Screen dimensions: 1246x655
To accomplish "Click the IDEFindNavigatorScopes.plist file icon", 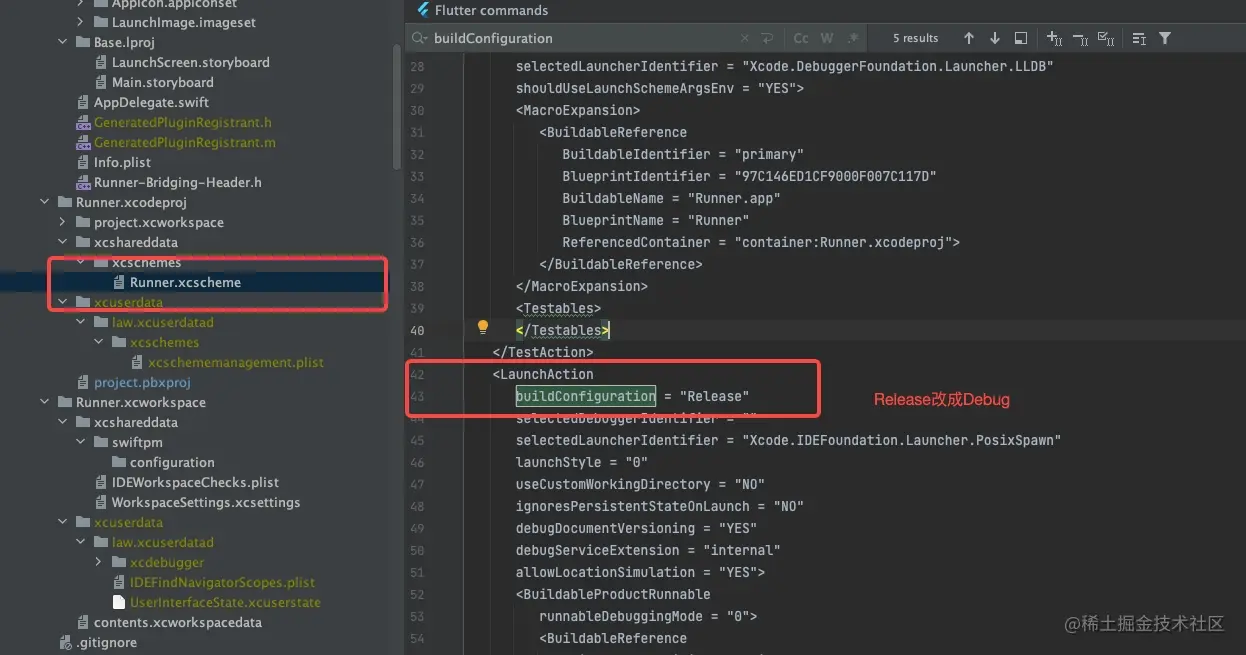I will click(120, 582).
